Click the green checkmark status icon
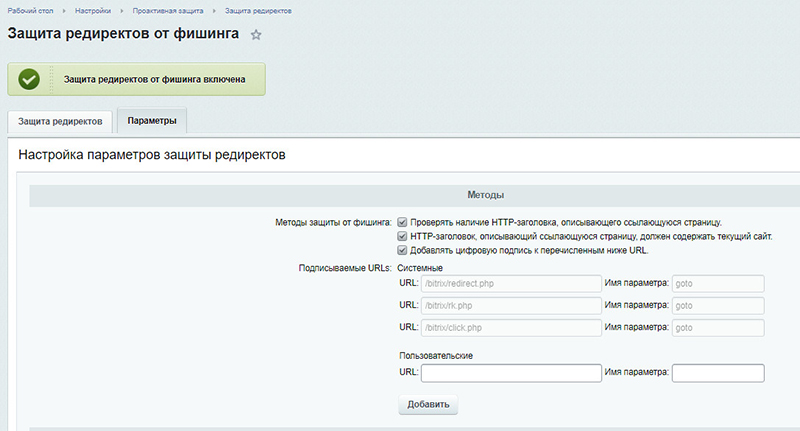 (29, 79)
